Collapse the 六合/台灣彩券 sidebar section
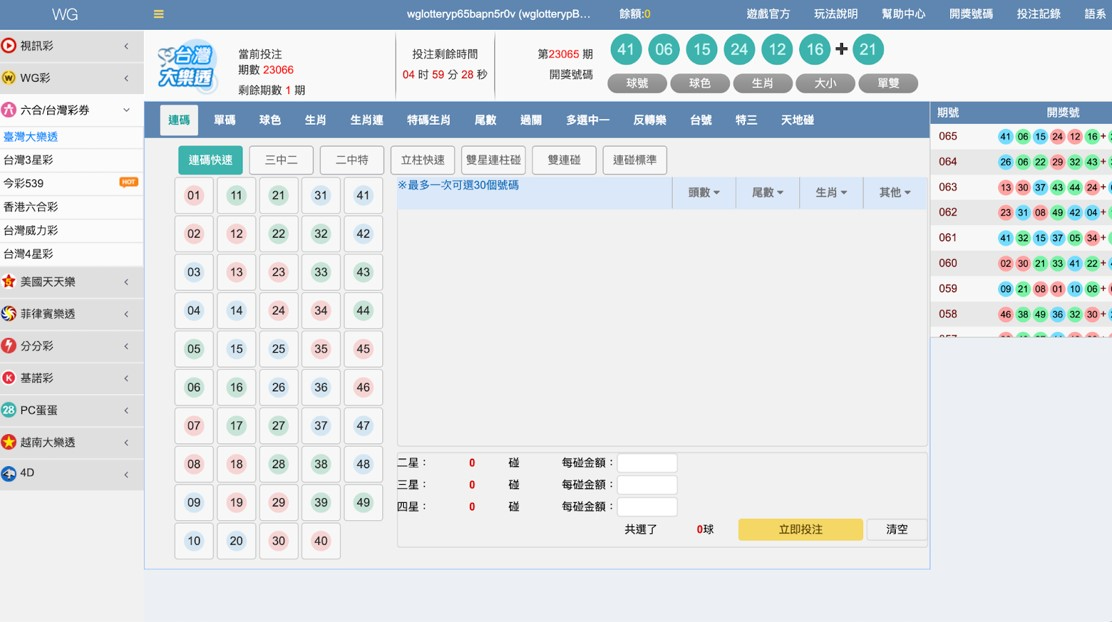The width and height of the screenshot is (1112, 622). click(126, 110)
